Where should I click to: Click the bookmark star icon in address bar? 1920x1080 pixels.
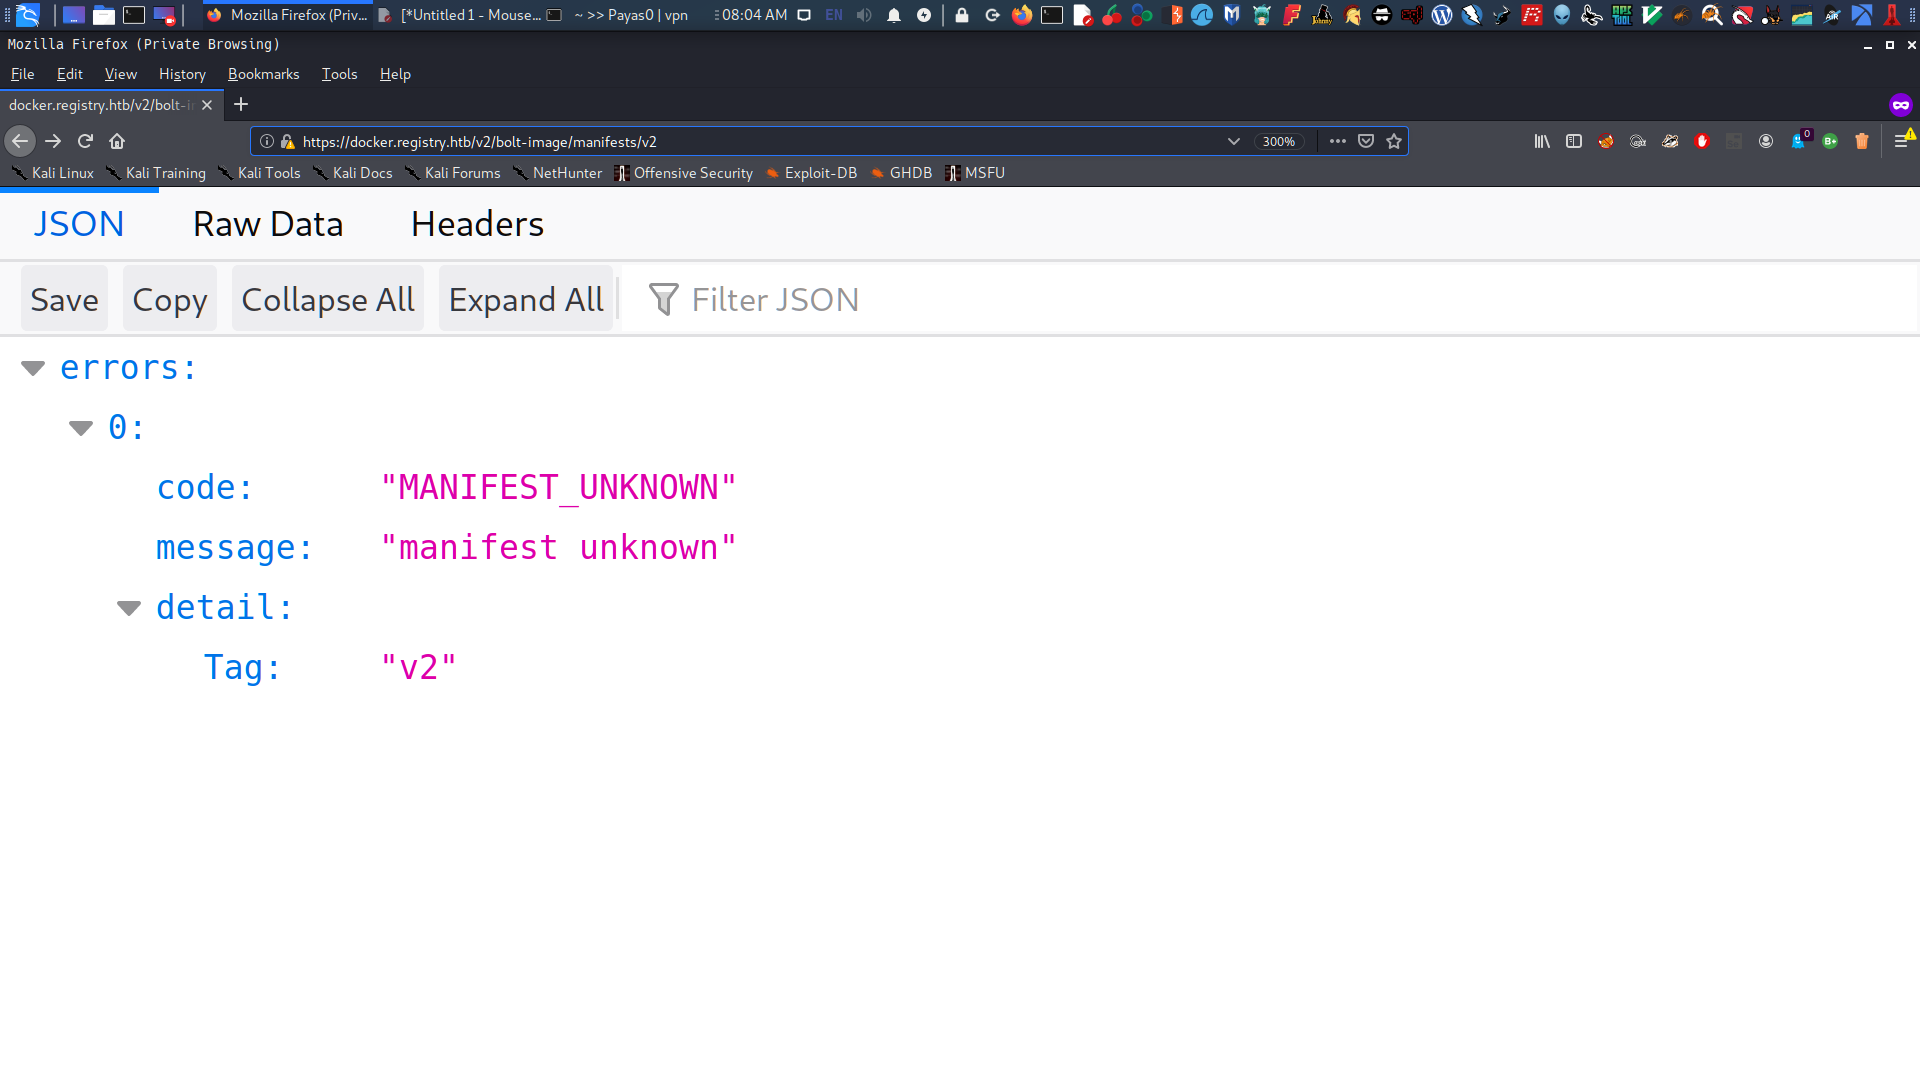[x=1394, y=141]
